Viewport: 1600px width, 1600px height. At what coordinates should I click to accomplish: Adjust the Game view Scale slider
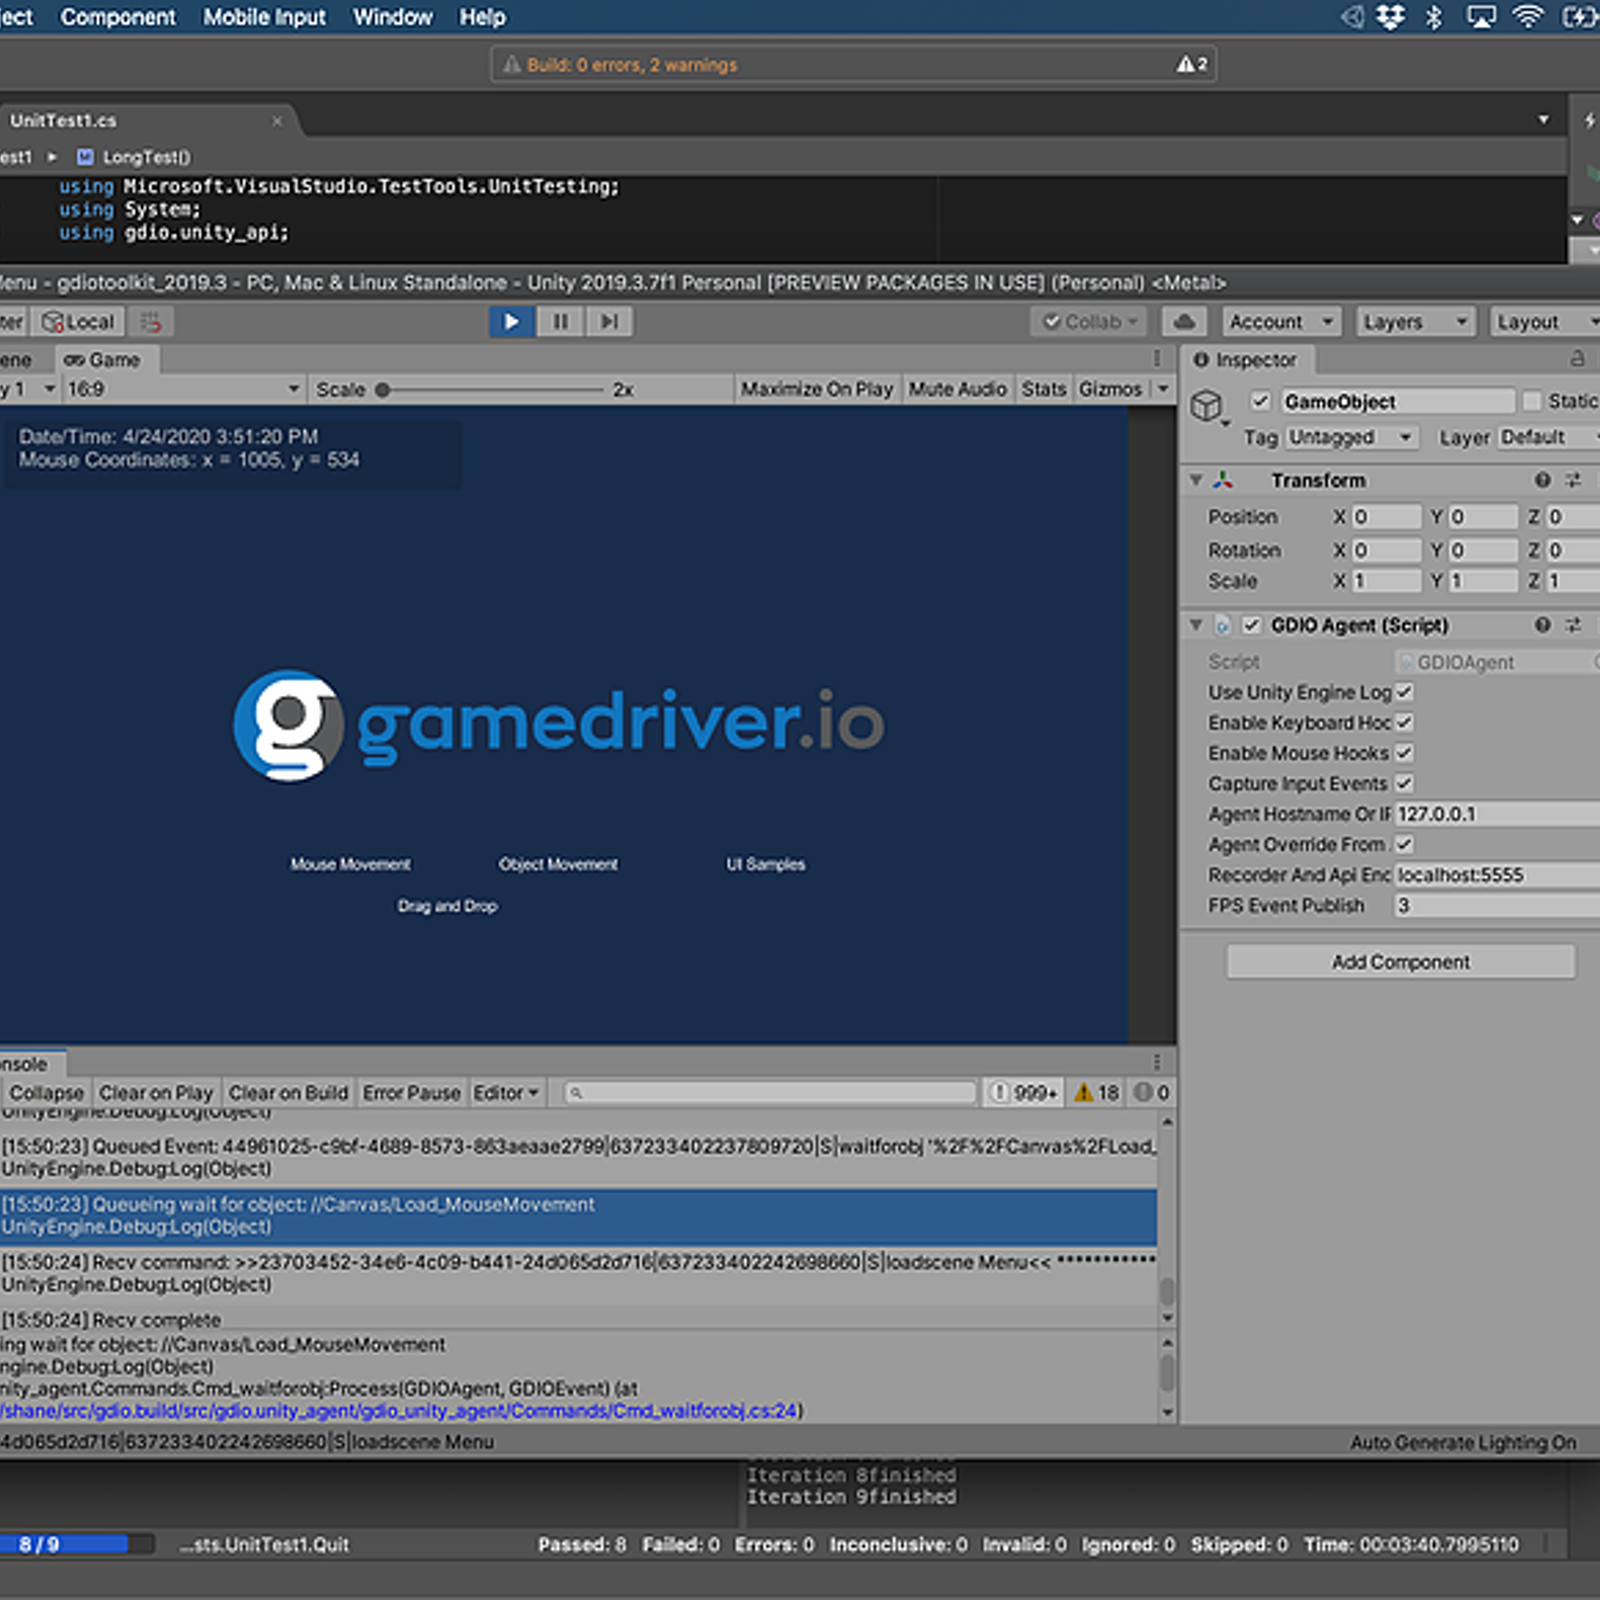point(382,388)
